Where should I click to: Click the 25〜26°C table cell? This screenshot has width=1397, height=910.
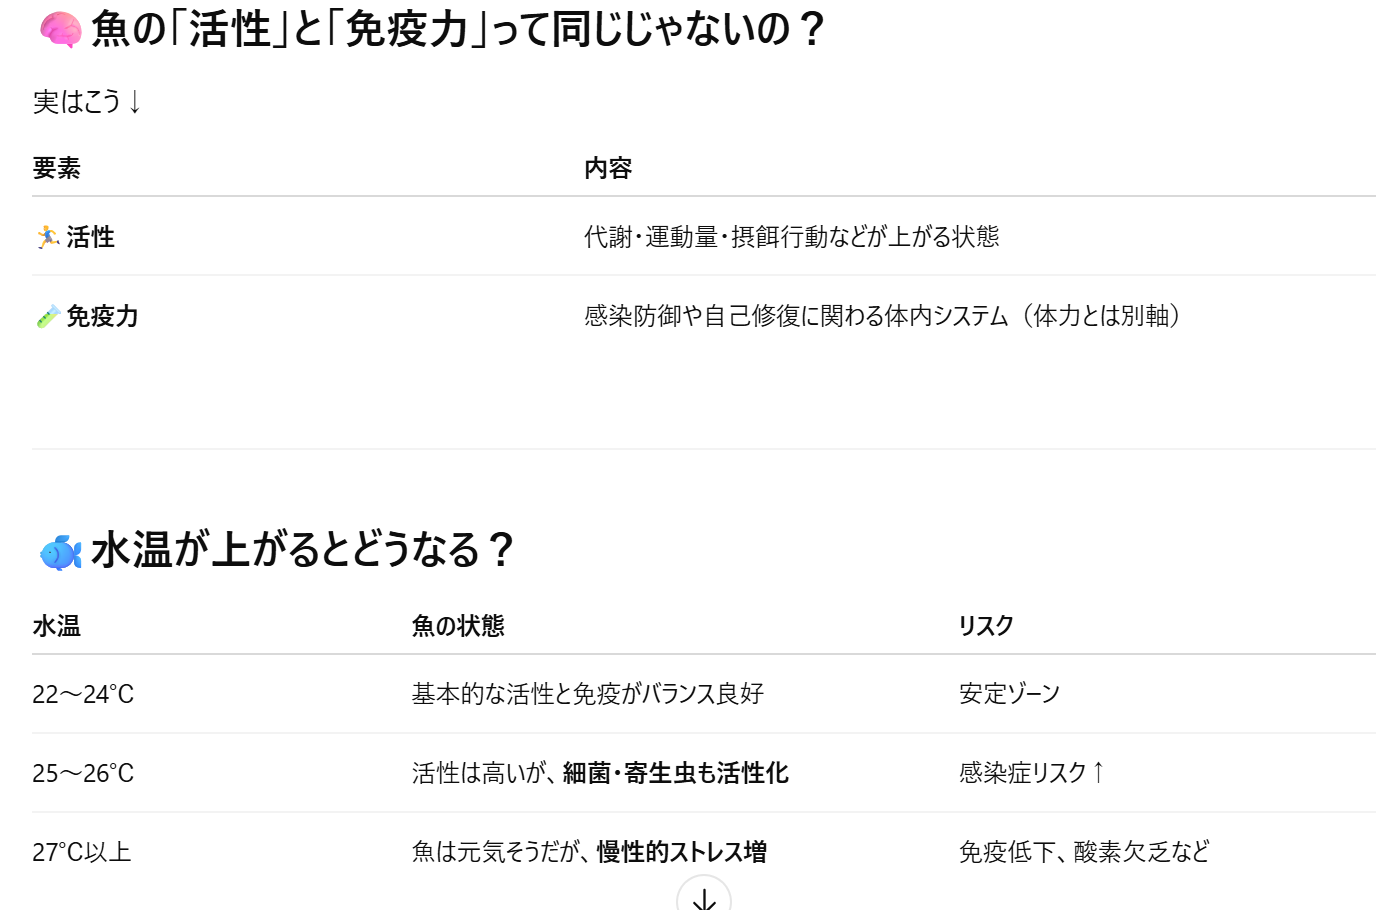tap(83, 773)
